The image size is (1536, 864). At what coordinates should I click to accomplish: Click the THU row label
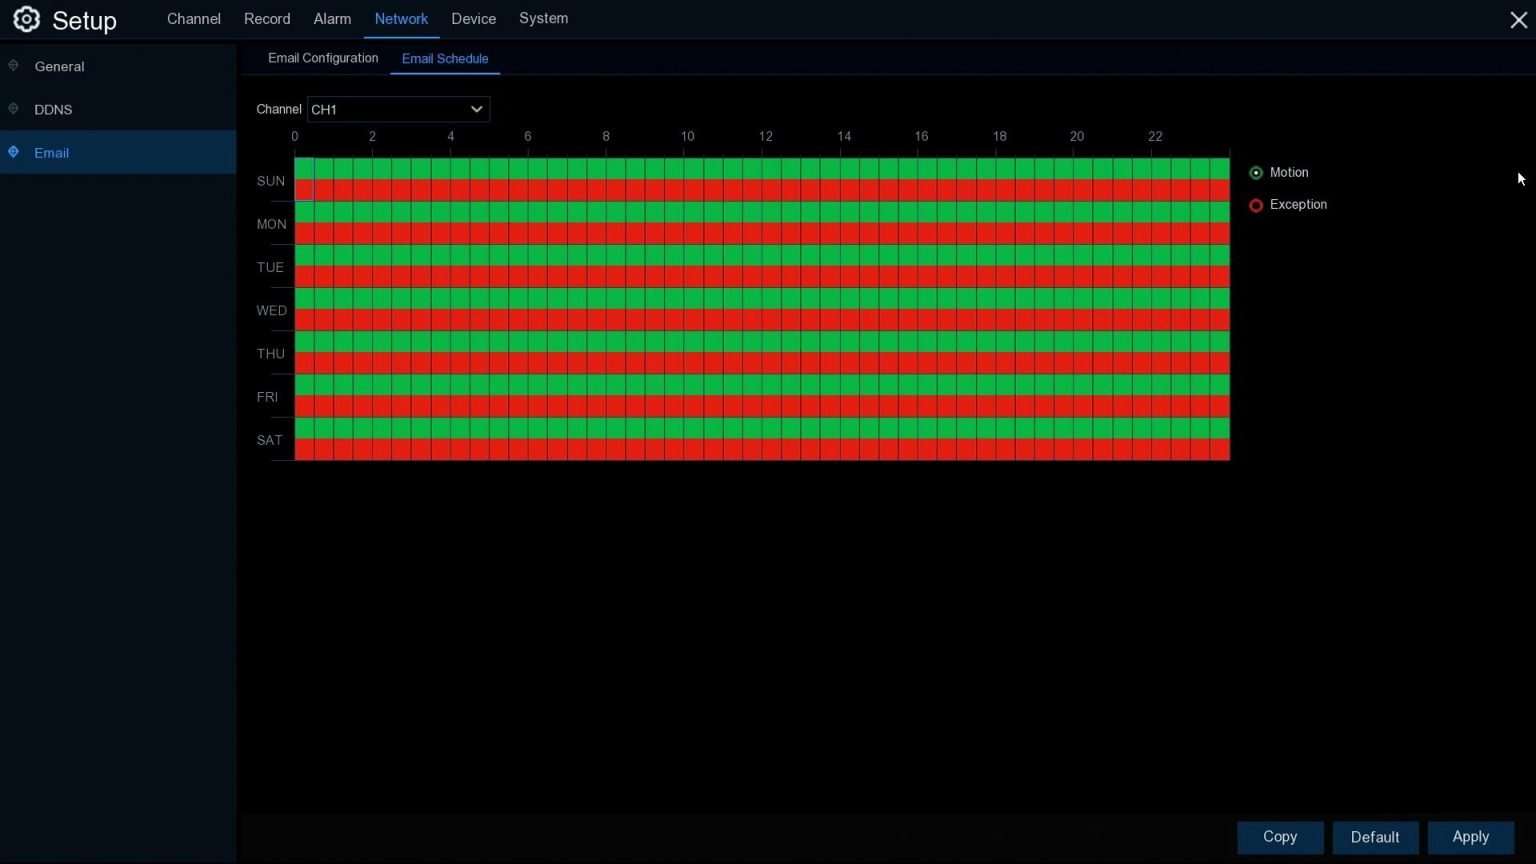[270, 353]
